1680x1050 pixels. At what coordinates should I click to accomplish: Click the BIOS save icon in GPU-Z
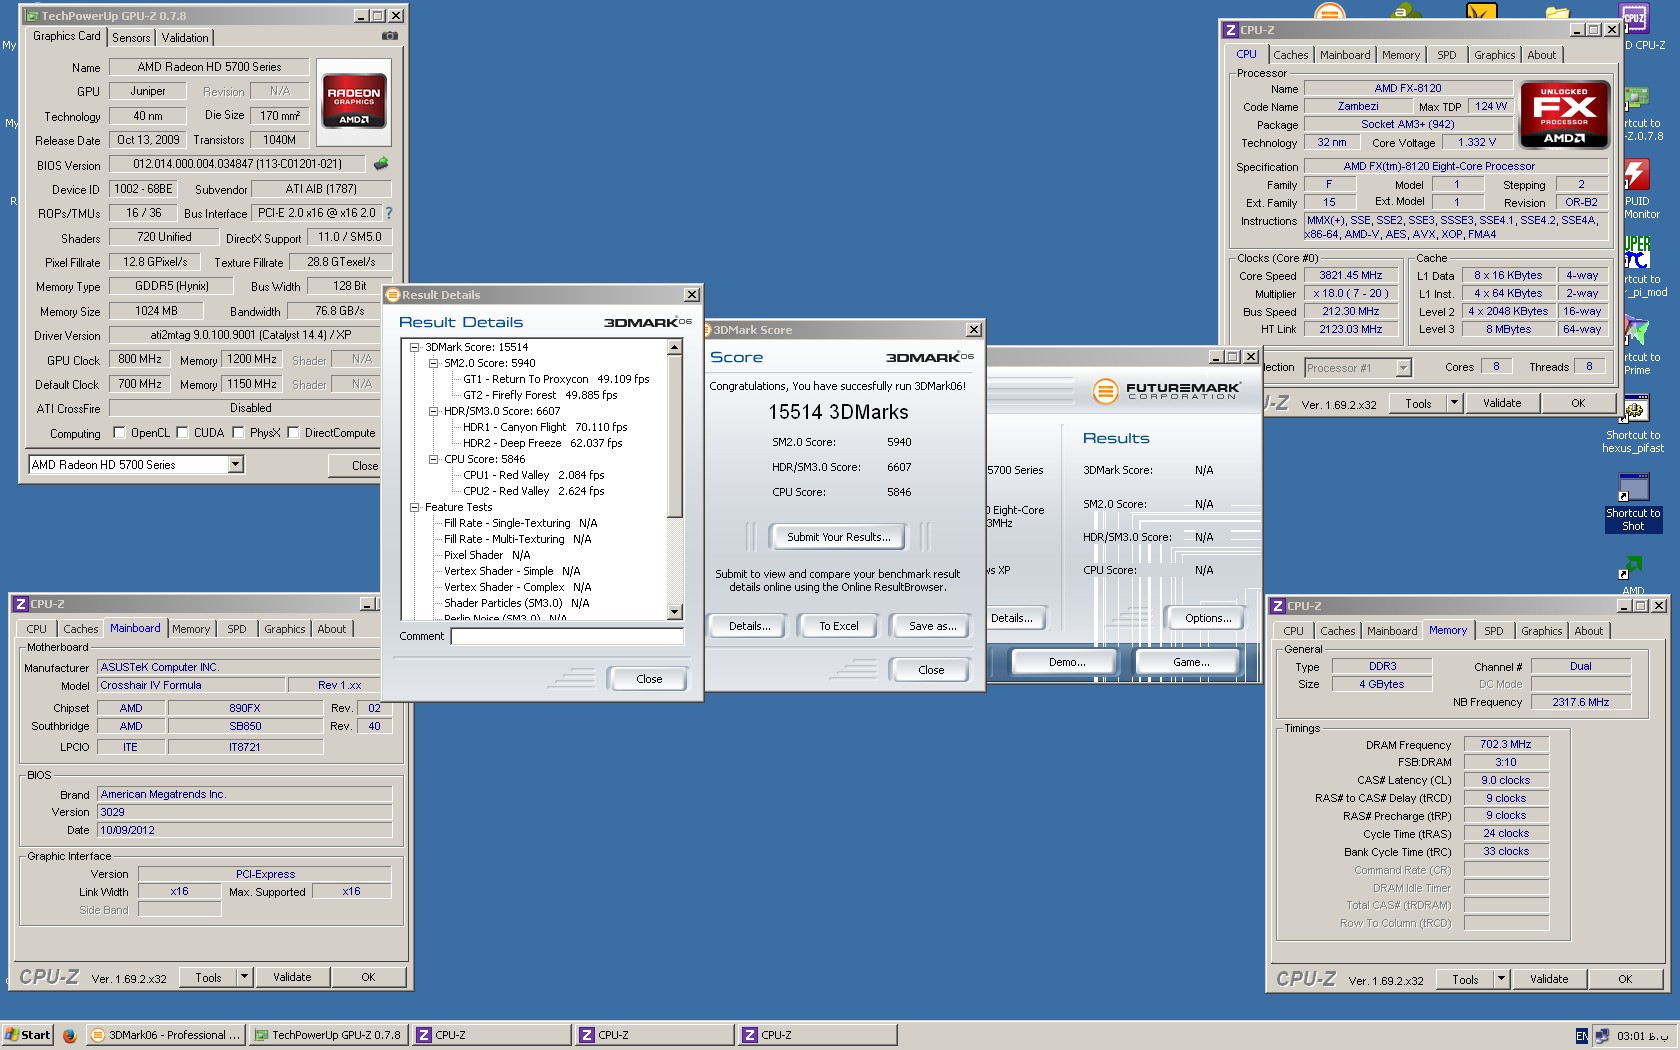381,164
